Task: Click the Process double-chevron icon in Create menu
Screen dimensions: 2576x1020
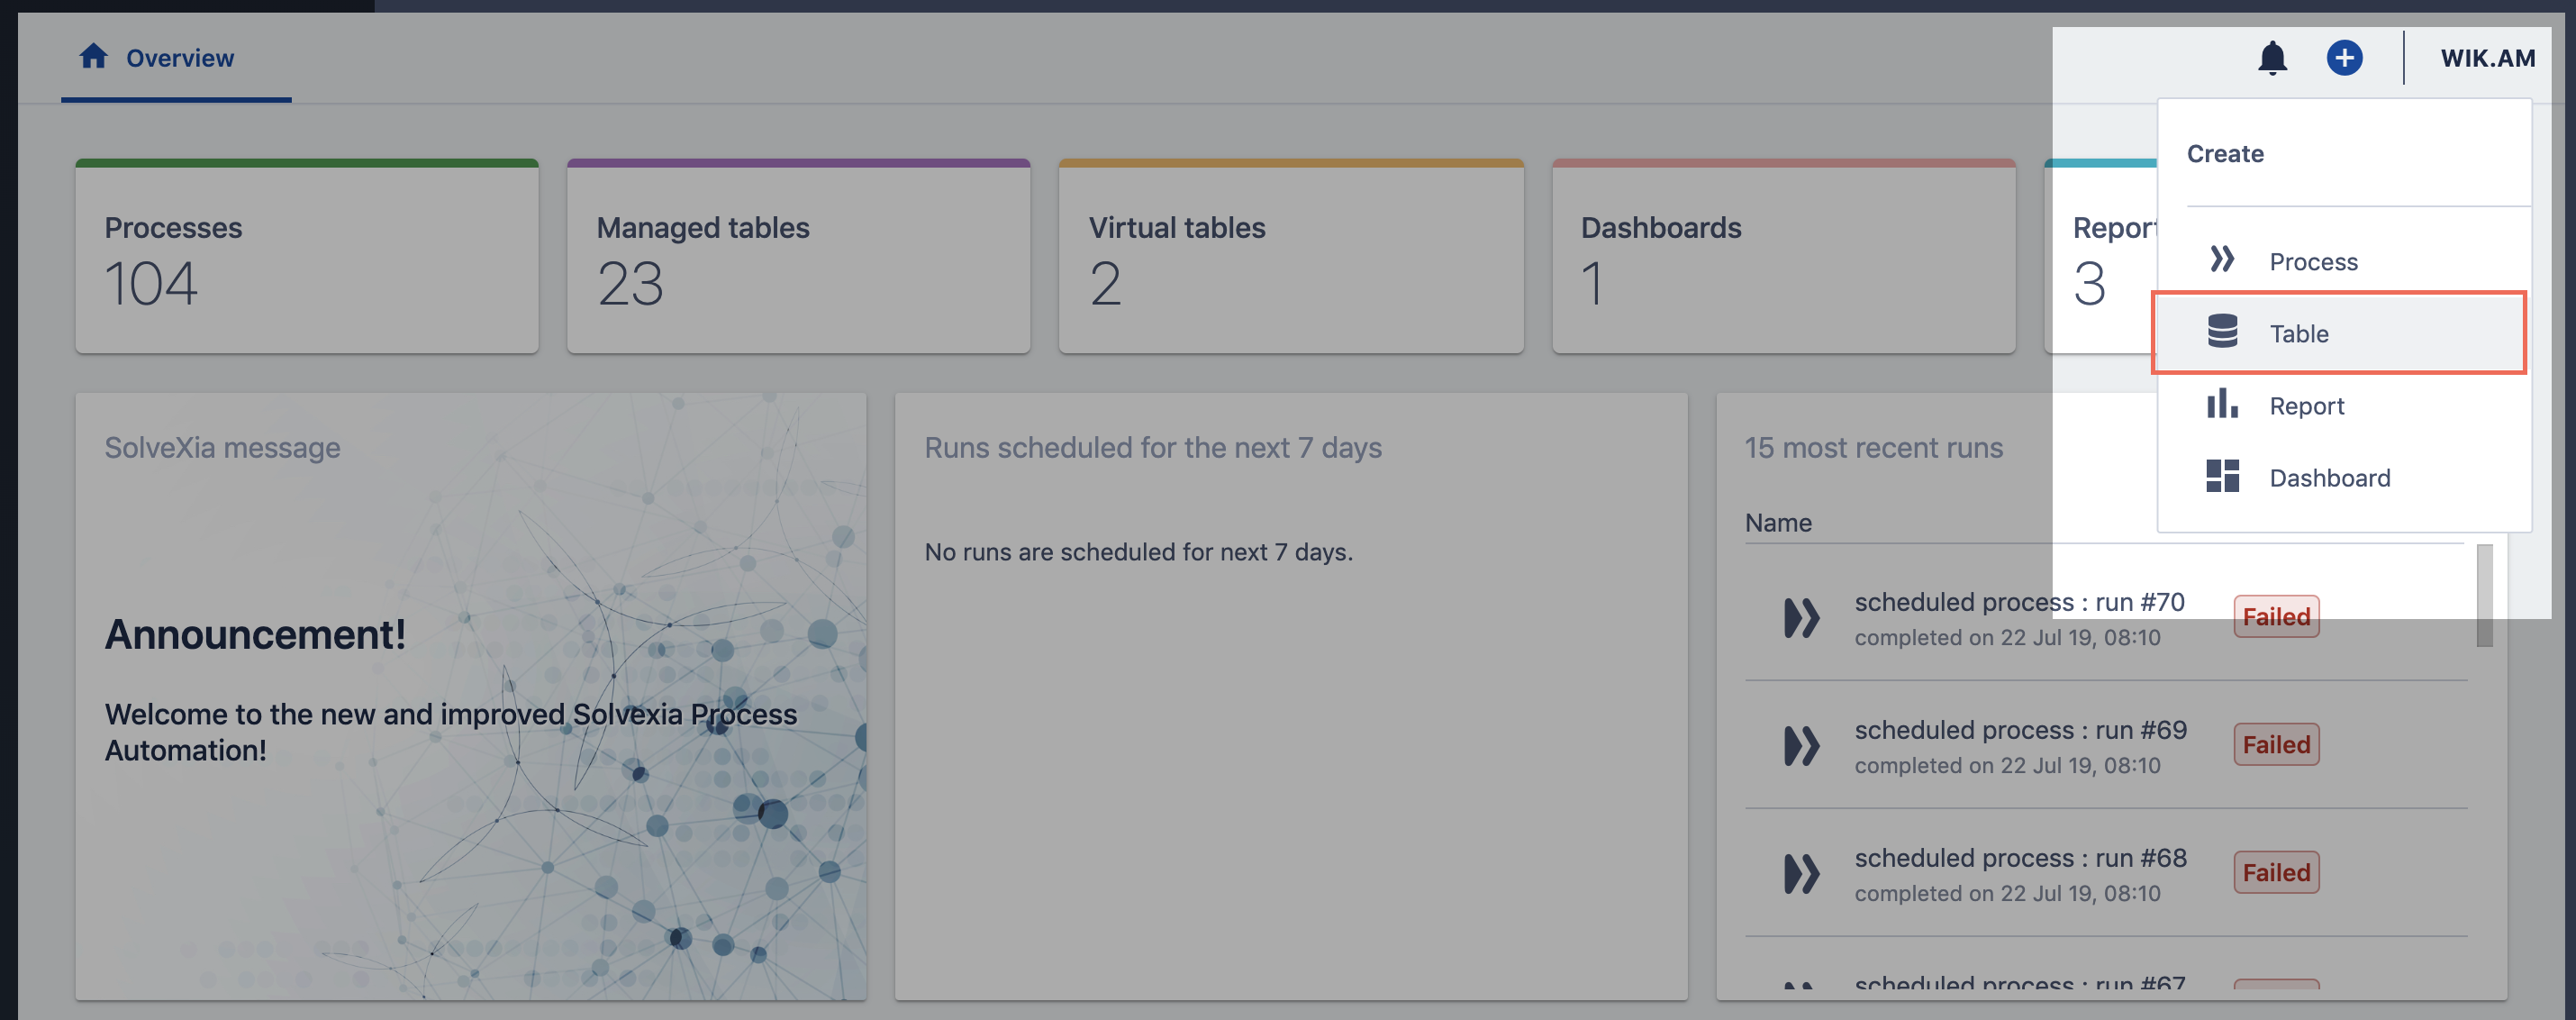Action: [2221, 260]
